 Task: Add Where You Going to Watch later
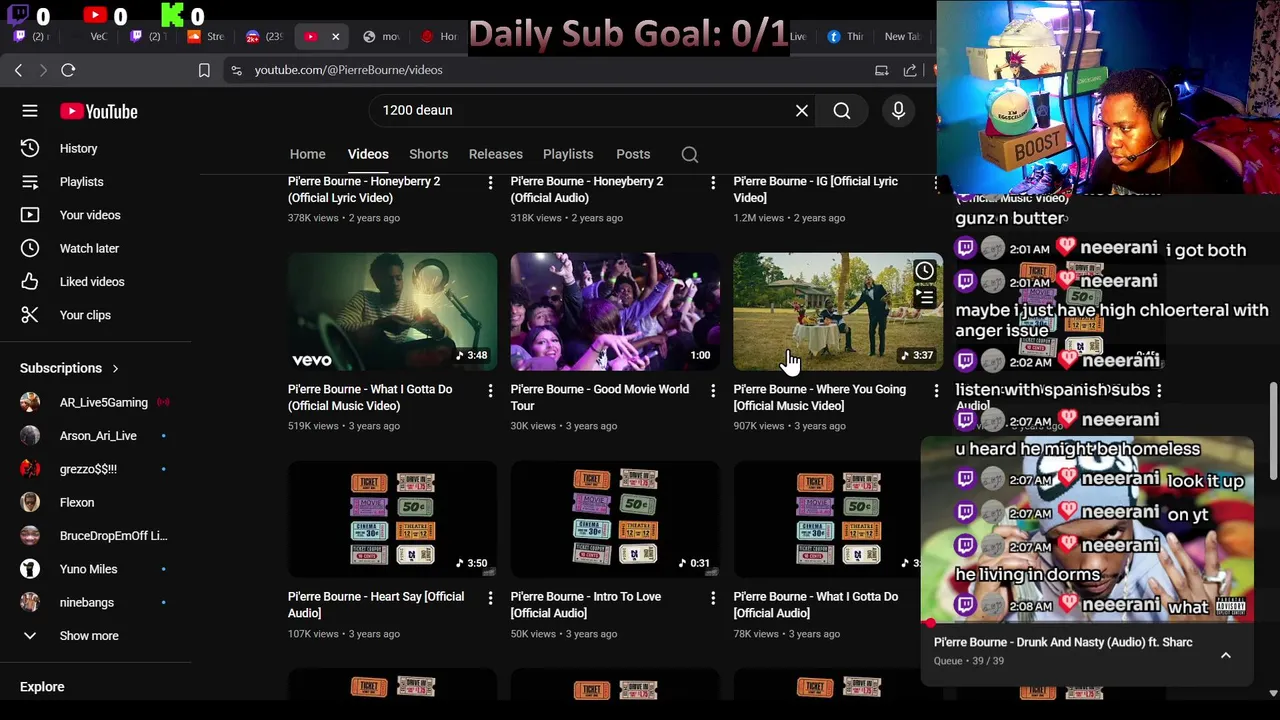click(925, 271)
